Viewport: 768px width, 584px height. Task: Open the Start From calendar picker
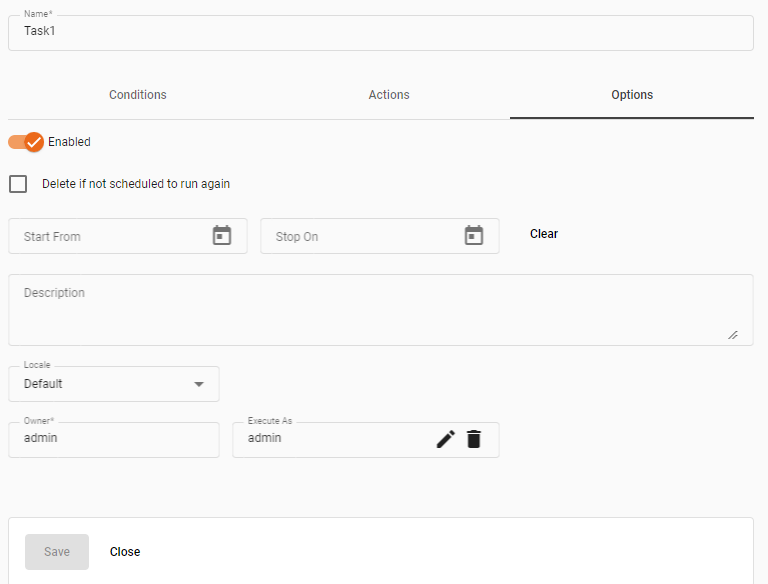[222, 236]
